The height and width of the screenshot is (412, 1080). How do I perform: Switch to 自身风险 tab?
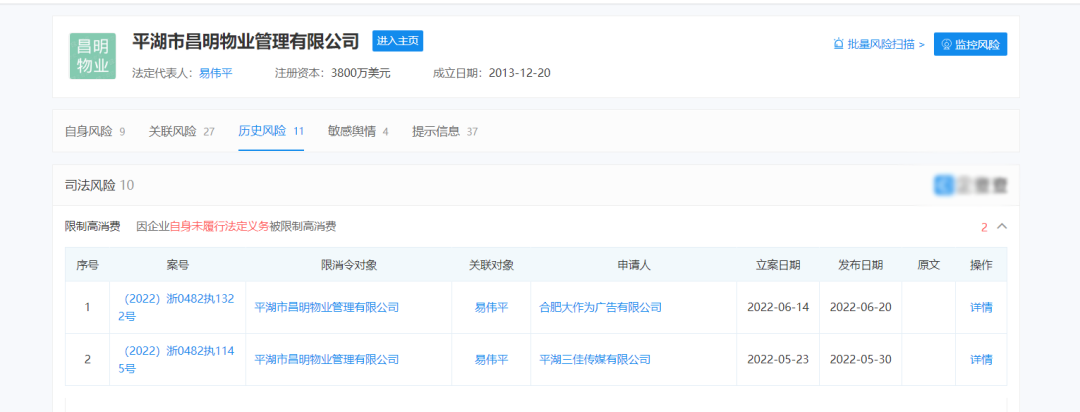point(95,131)
